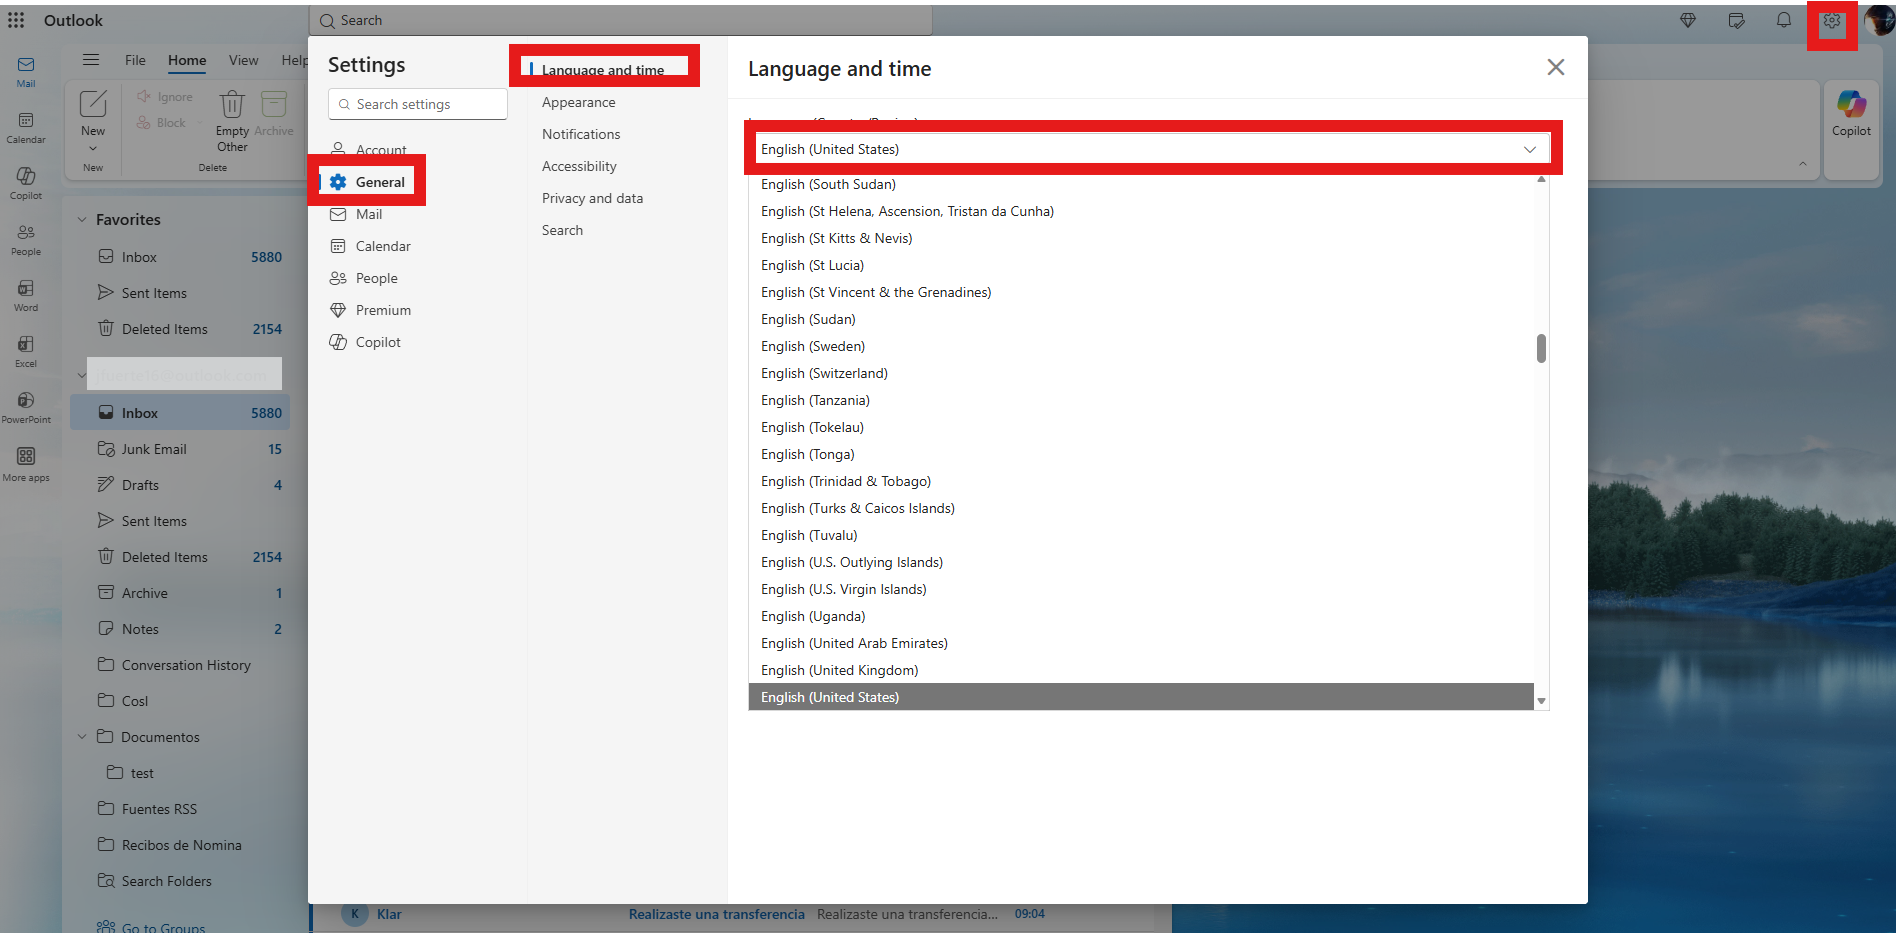Open More apps in the left rail

click(26, 464)
